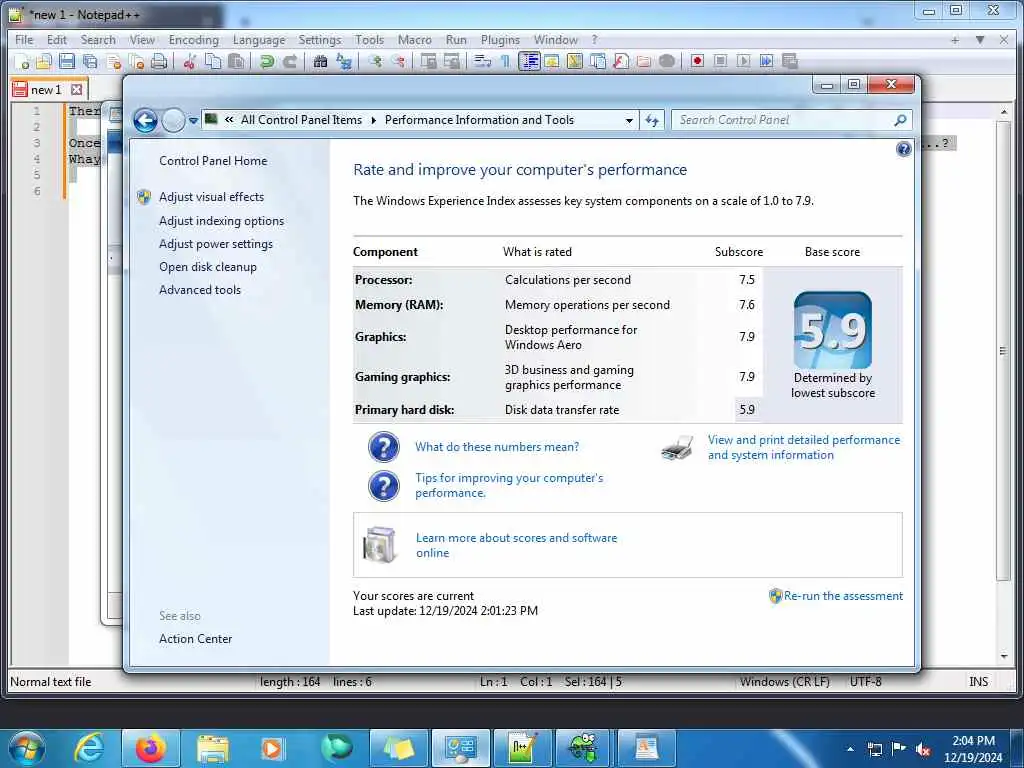Click the Windows Start button
This screenshot has width=1024, height=768.
click(x=27, y=748)
